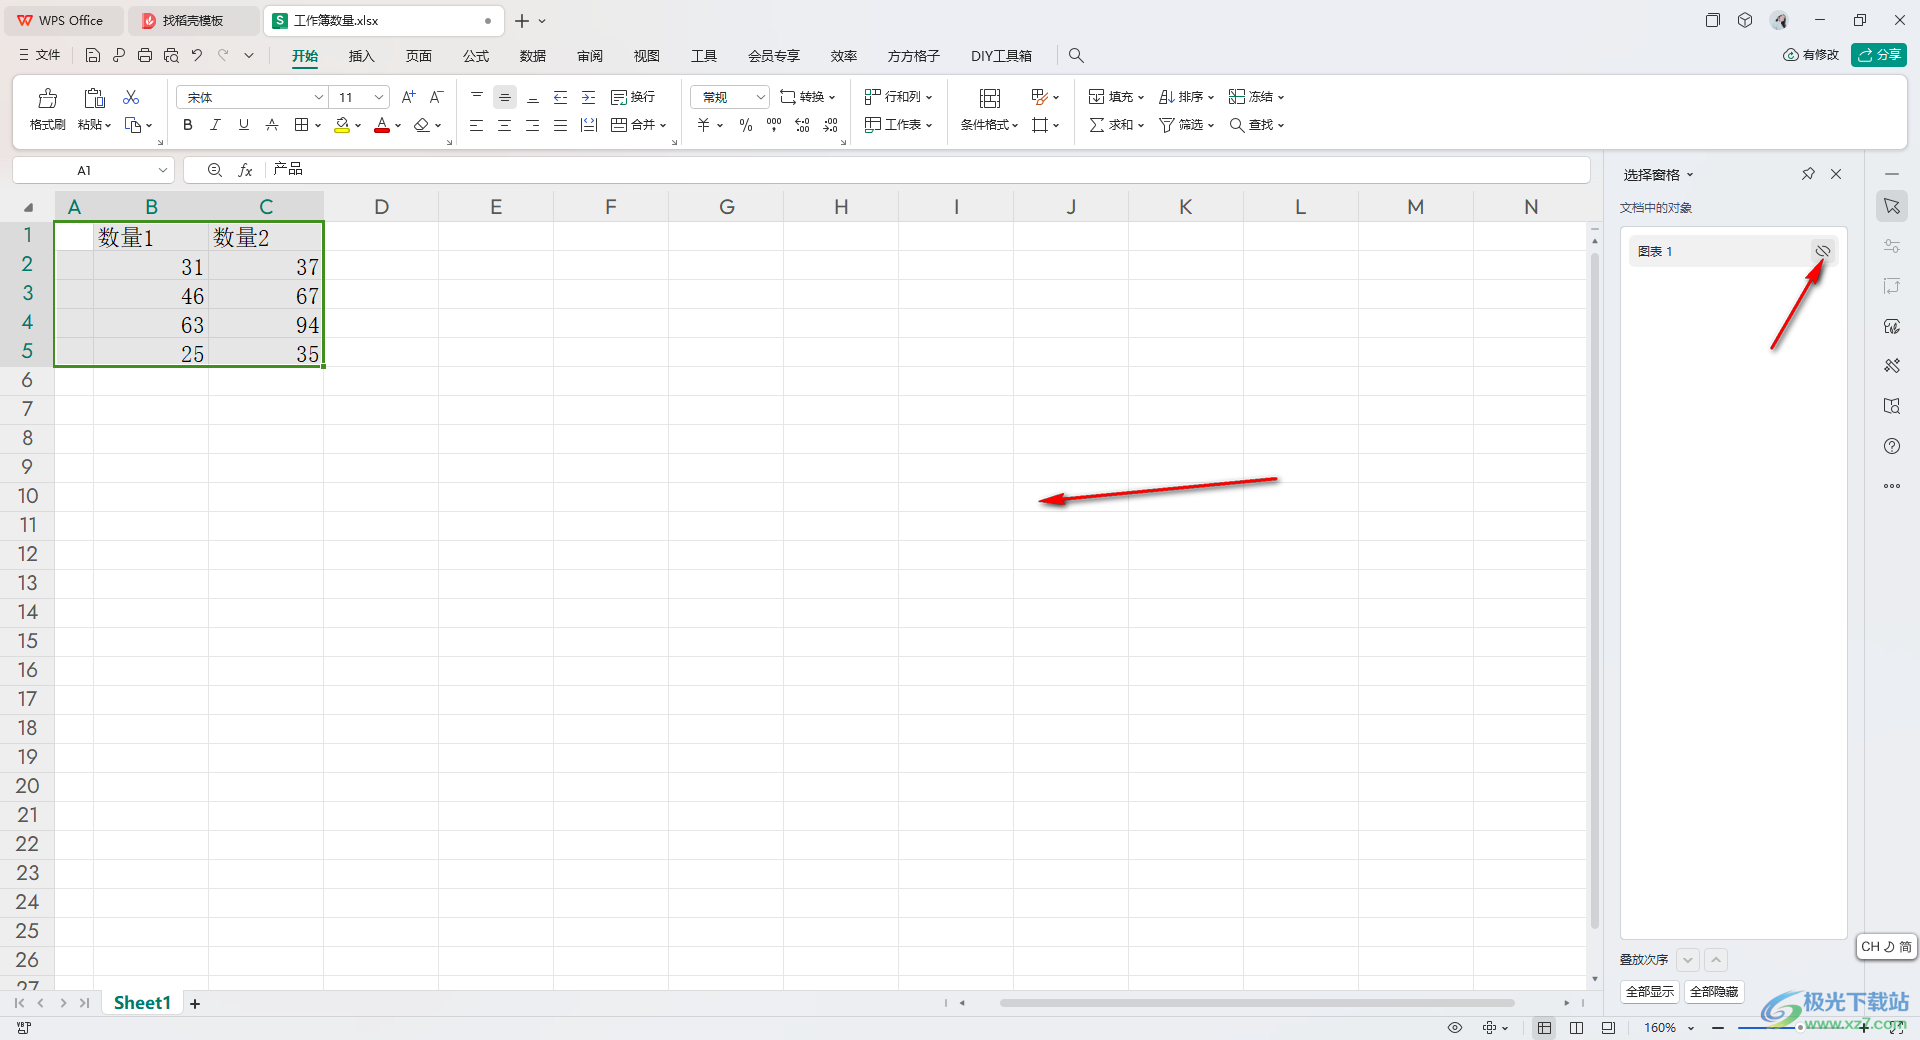Add a new sheet with plus button
Image resolution: width=1920 pixels, height=1040 pixels.
click(195, 1003)
